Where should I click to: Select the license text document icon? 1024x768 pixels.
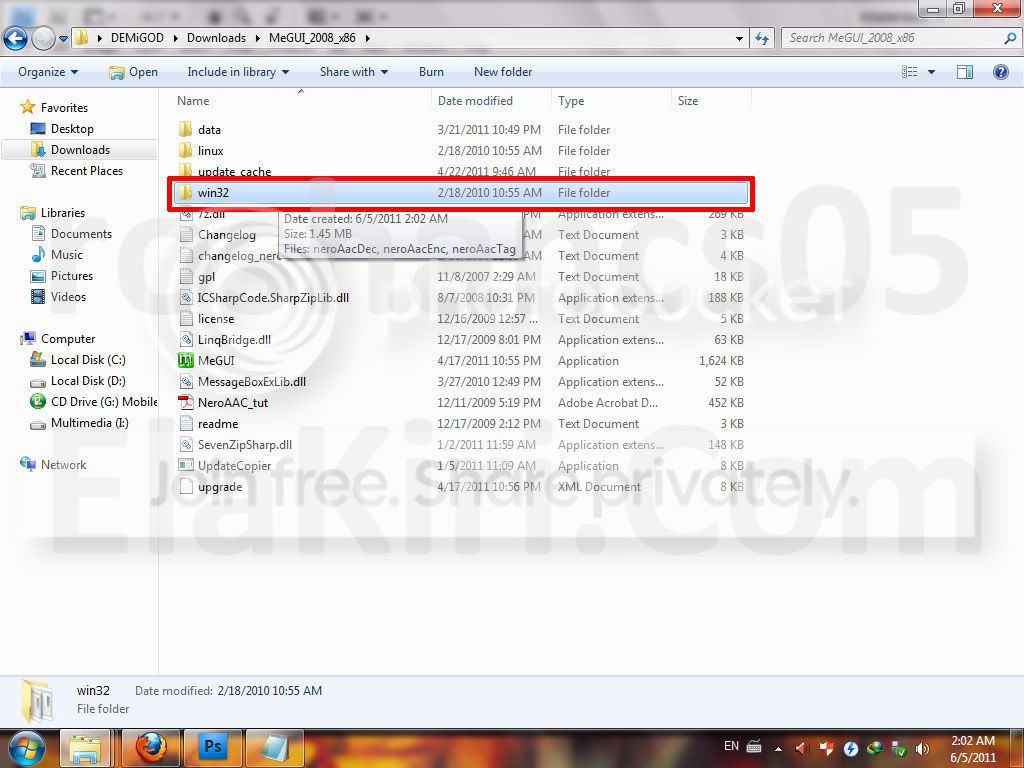point(185,319)
